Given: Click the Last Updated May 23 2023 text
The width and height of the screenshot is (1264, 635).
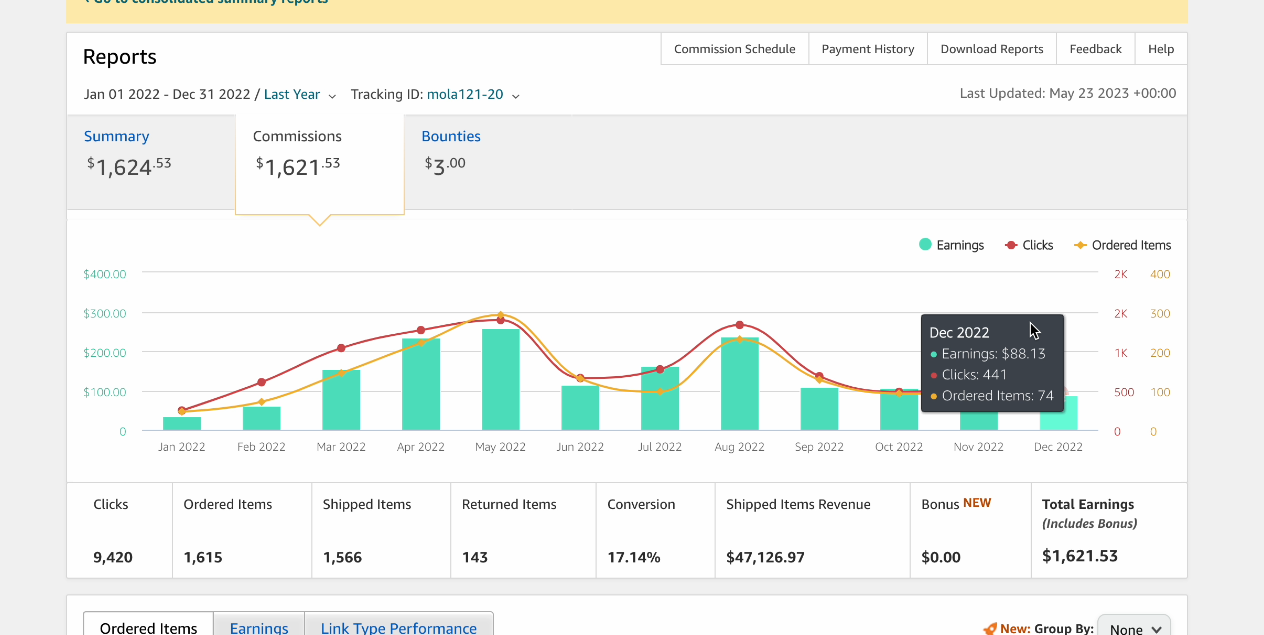Looking at the screenshot, I should tap(1068, 93).
